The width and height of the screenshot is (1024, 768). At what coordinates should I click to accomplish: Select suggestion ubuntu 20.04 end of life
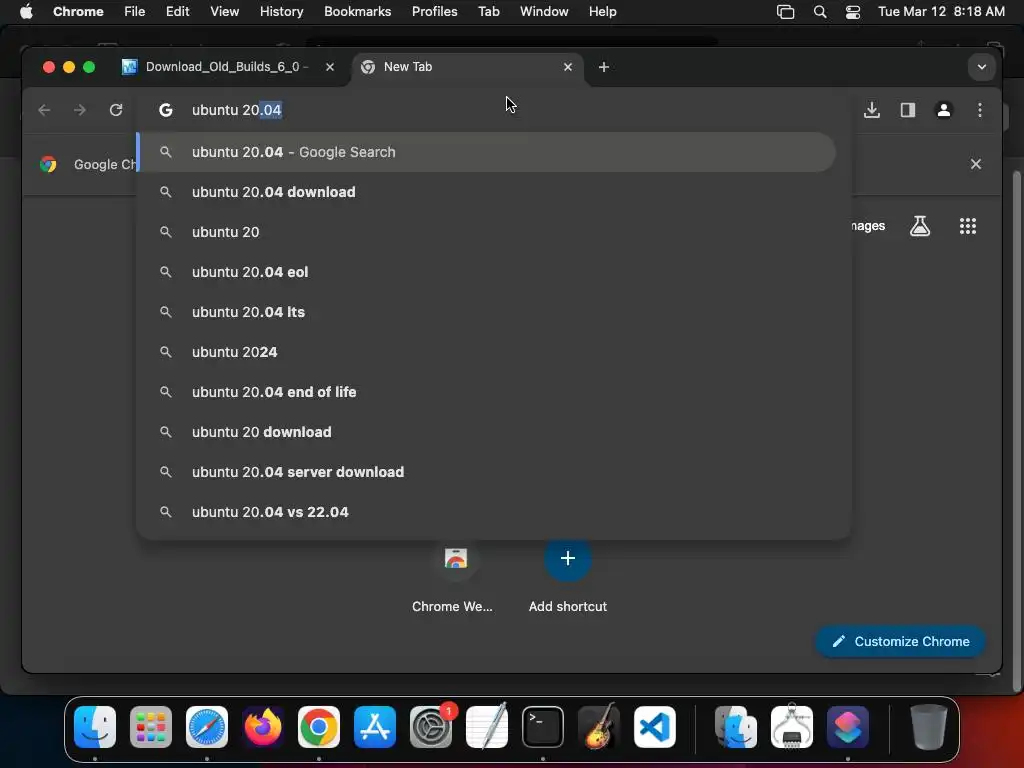coord(487,392)
